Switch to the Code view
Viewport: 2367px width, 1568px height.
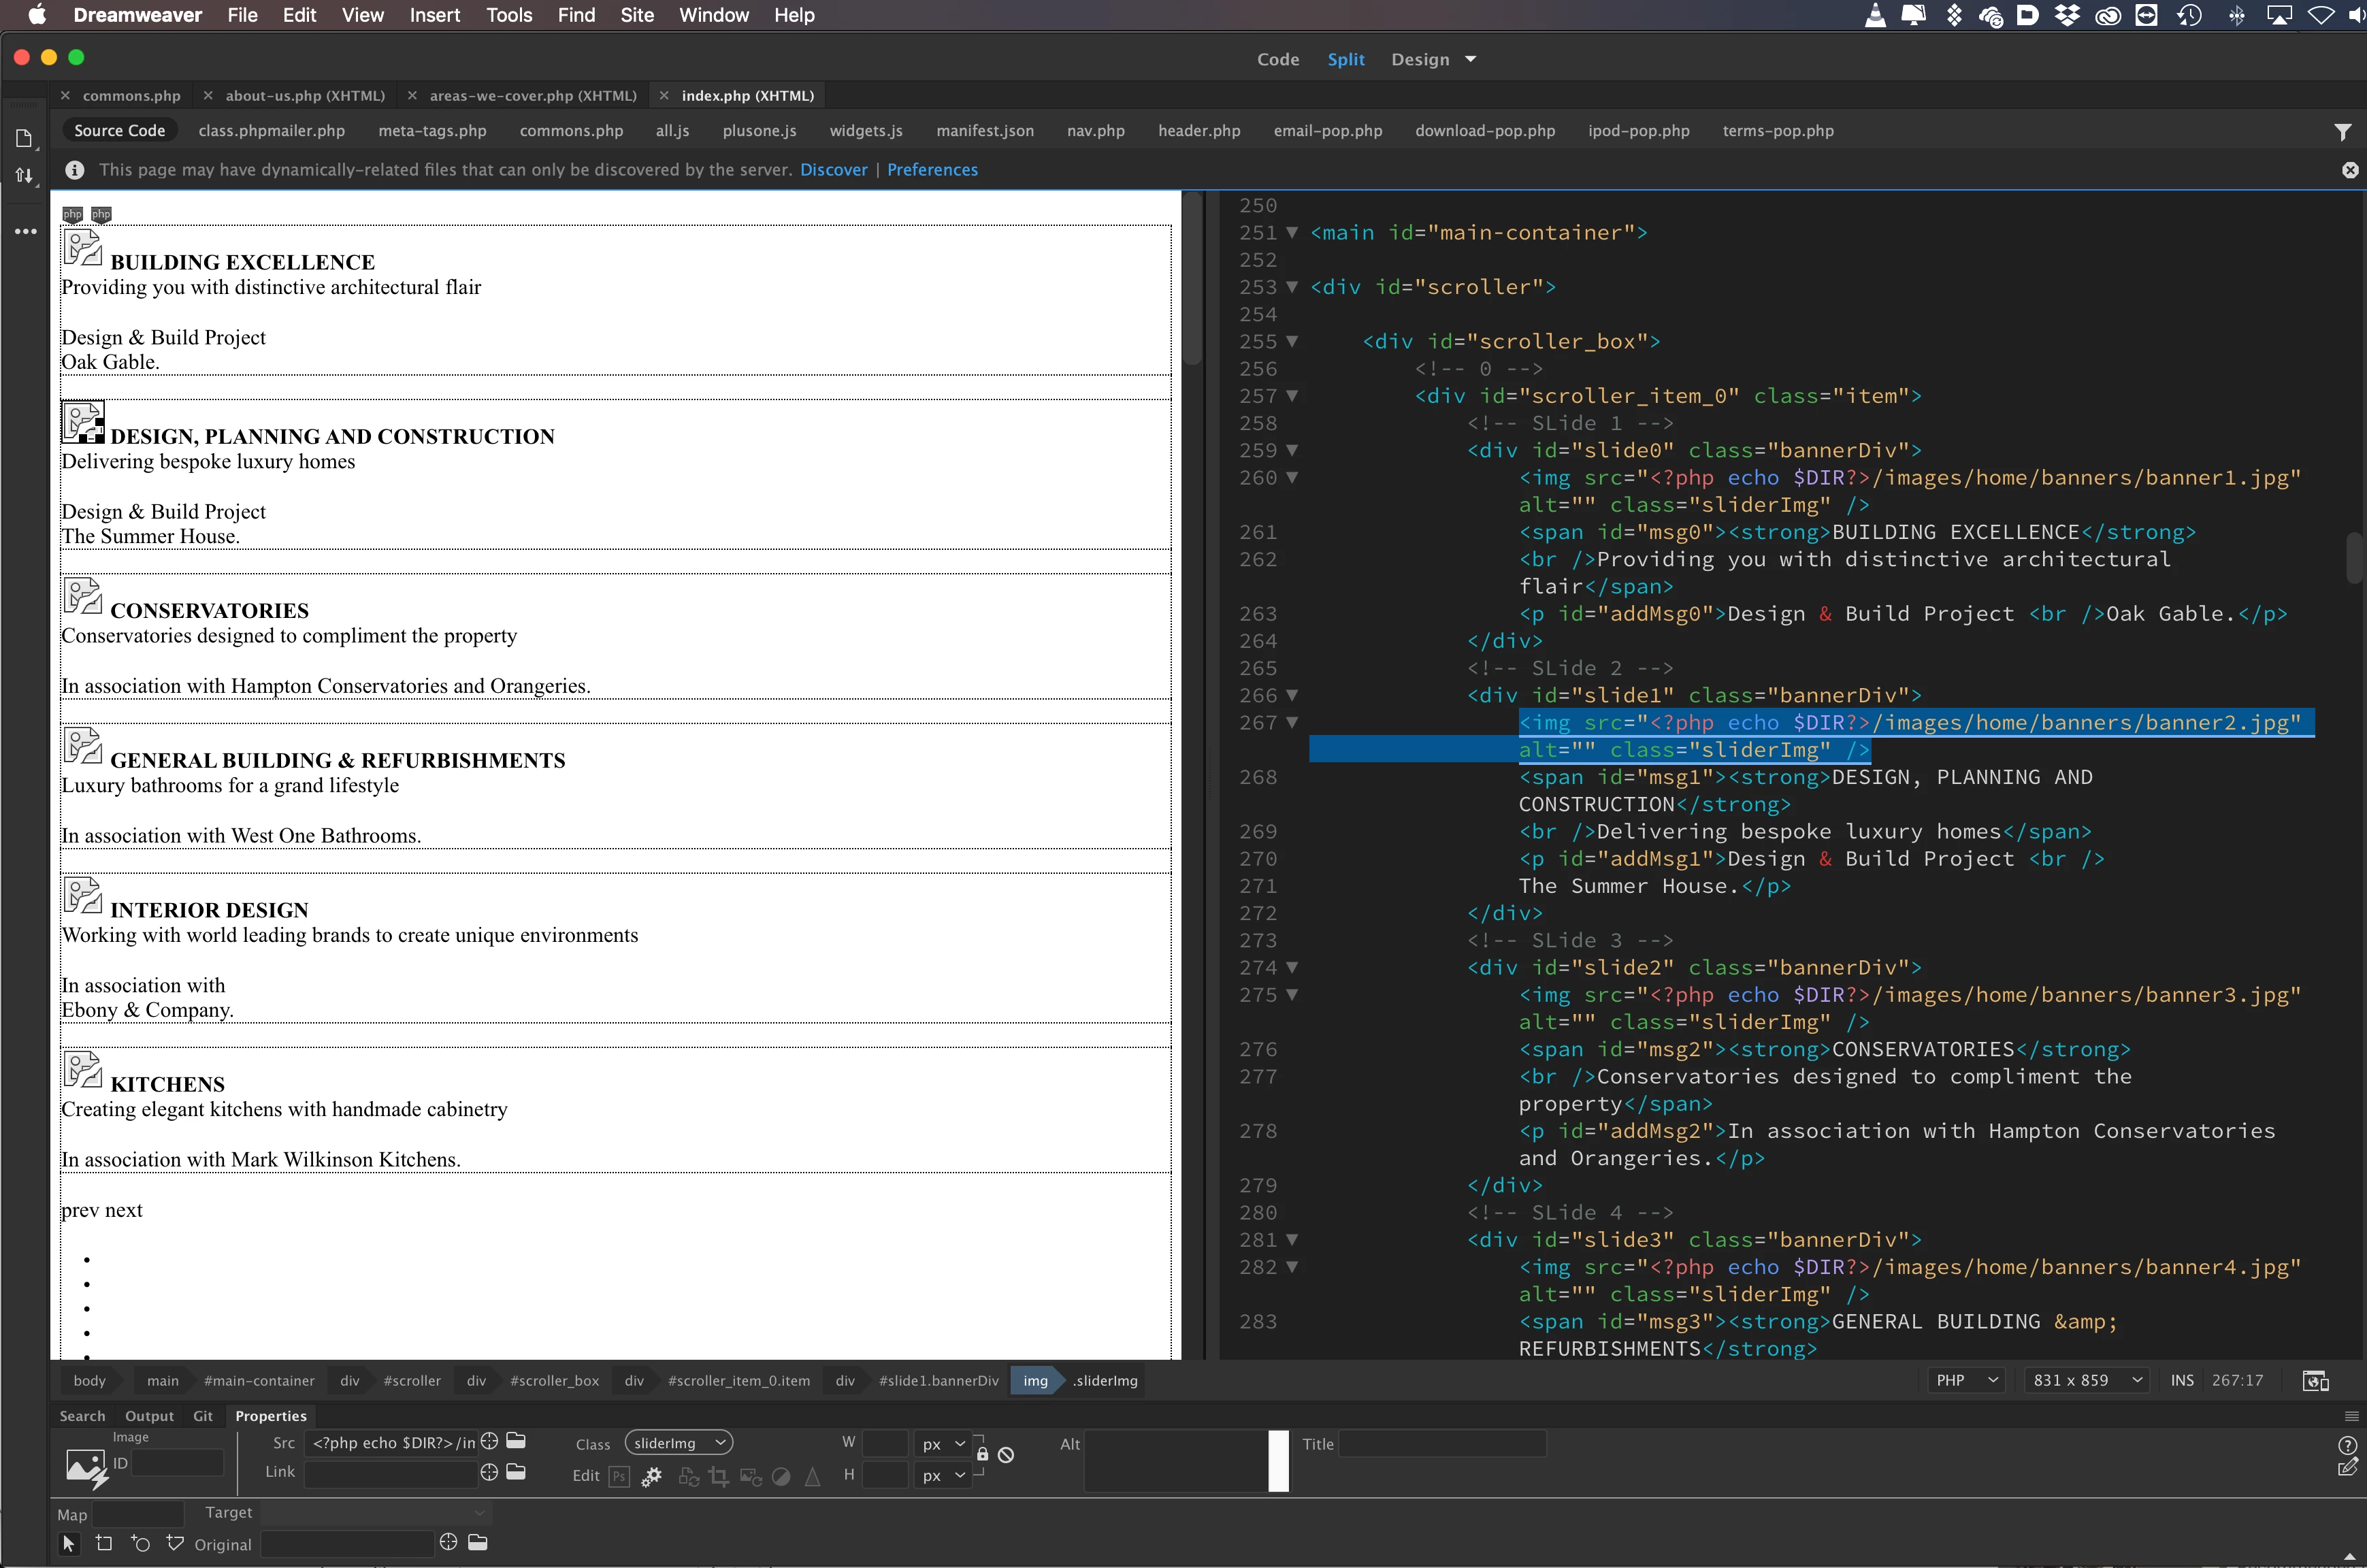click(x=1277, y=59)
